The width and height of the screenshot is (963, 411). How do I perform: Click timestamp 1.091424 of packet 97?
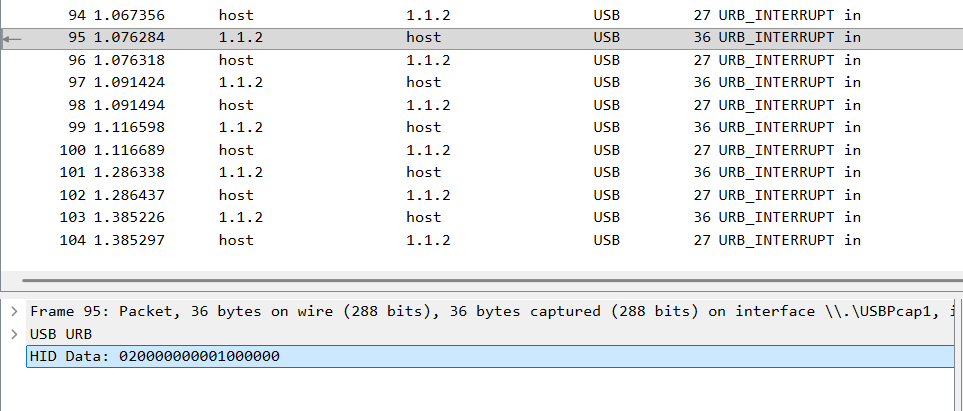130,82
